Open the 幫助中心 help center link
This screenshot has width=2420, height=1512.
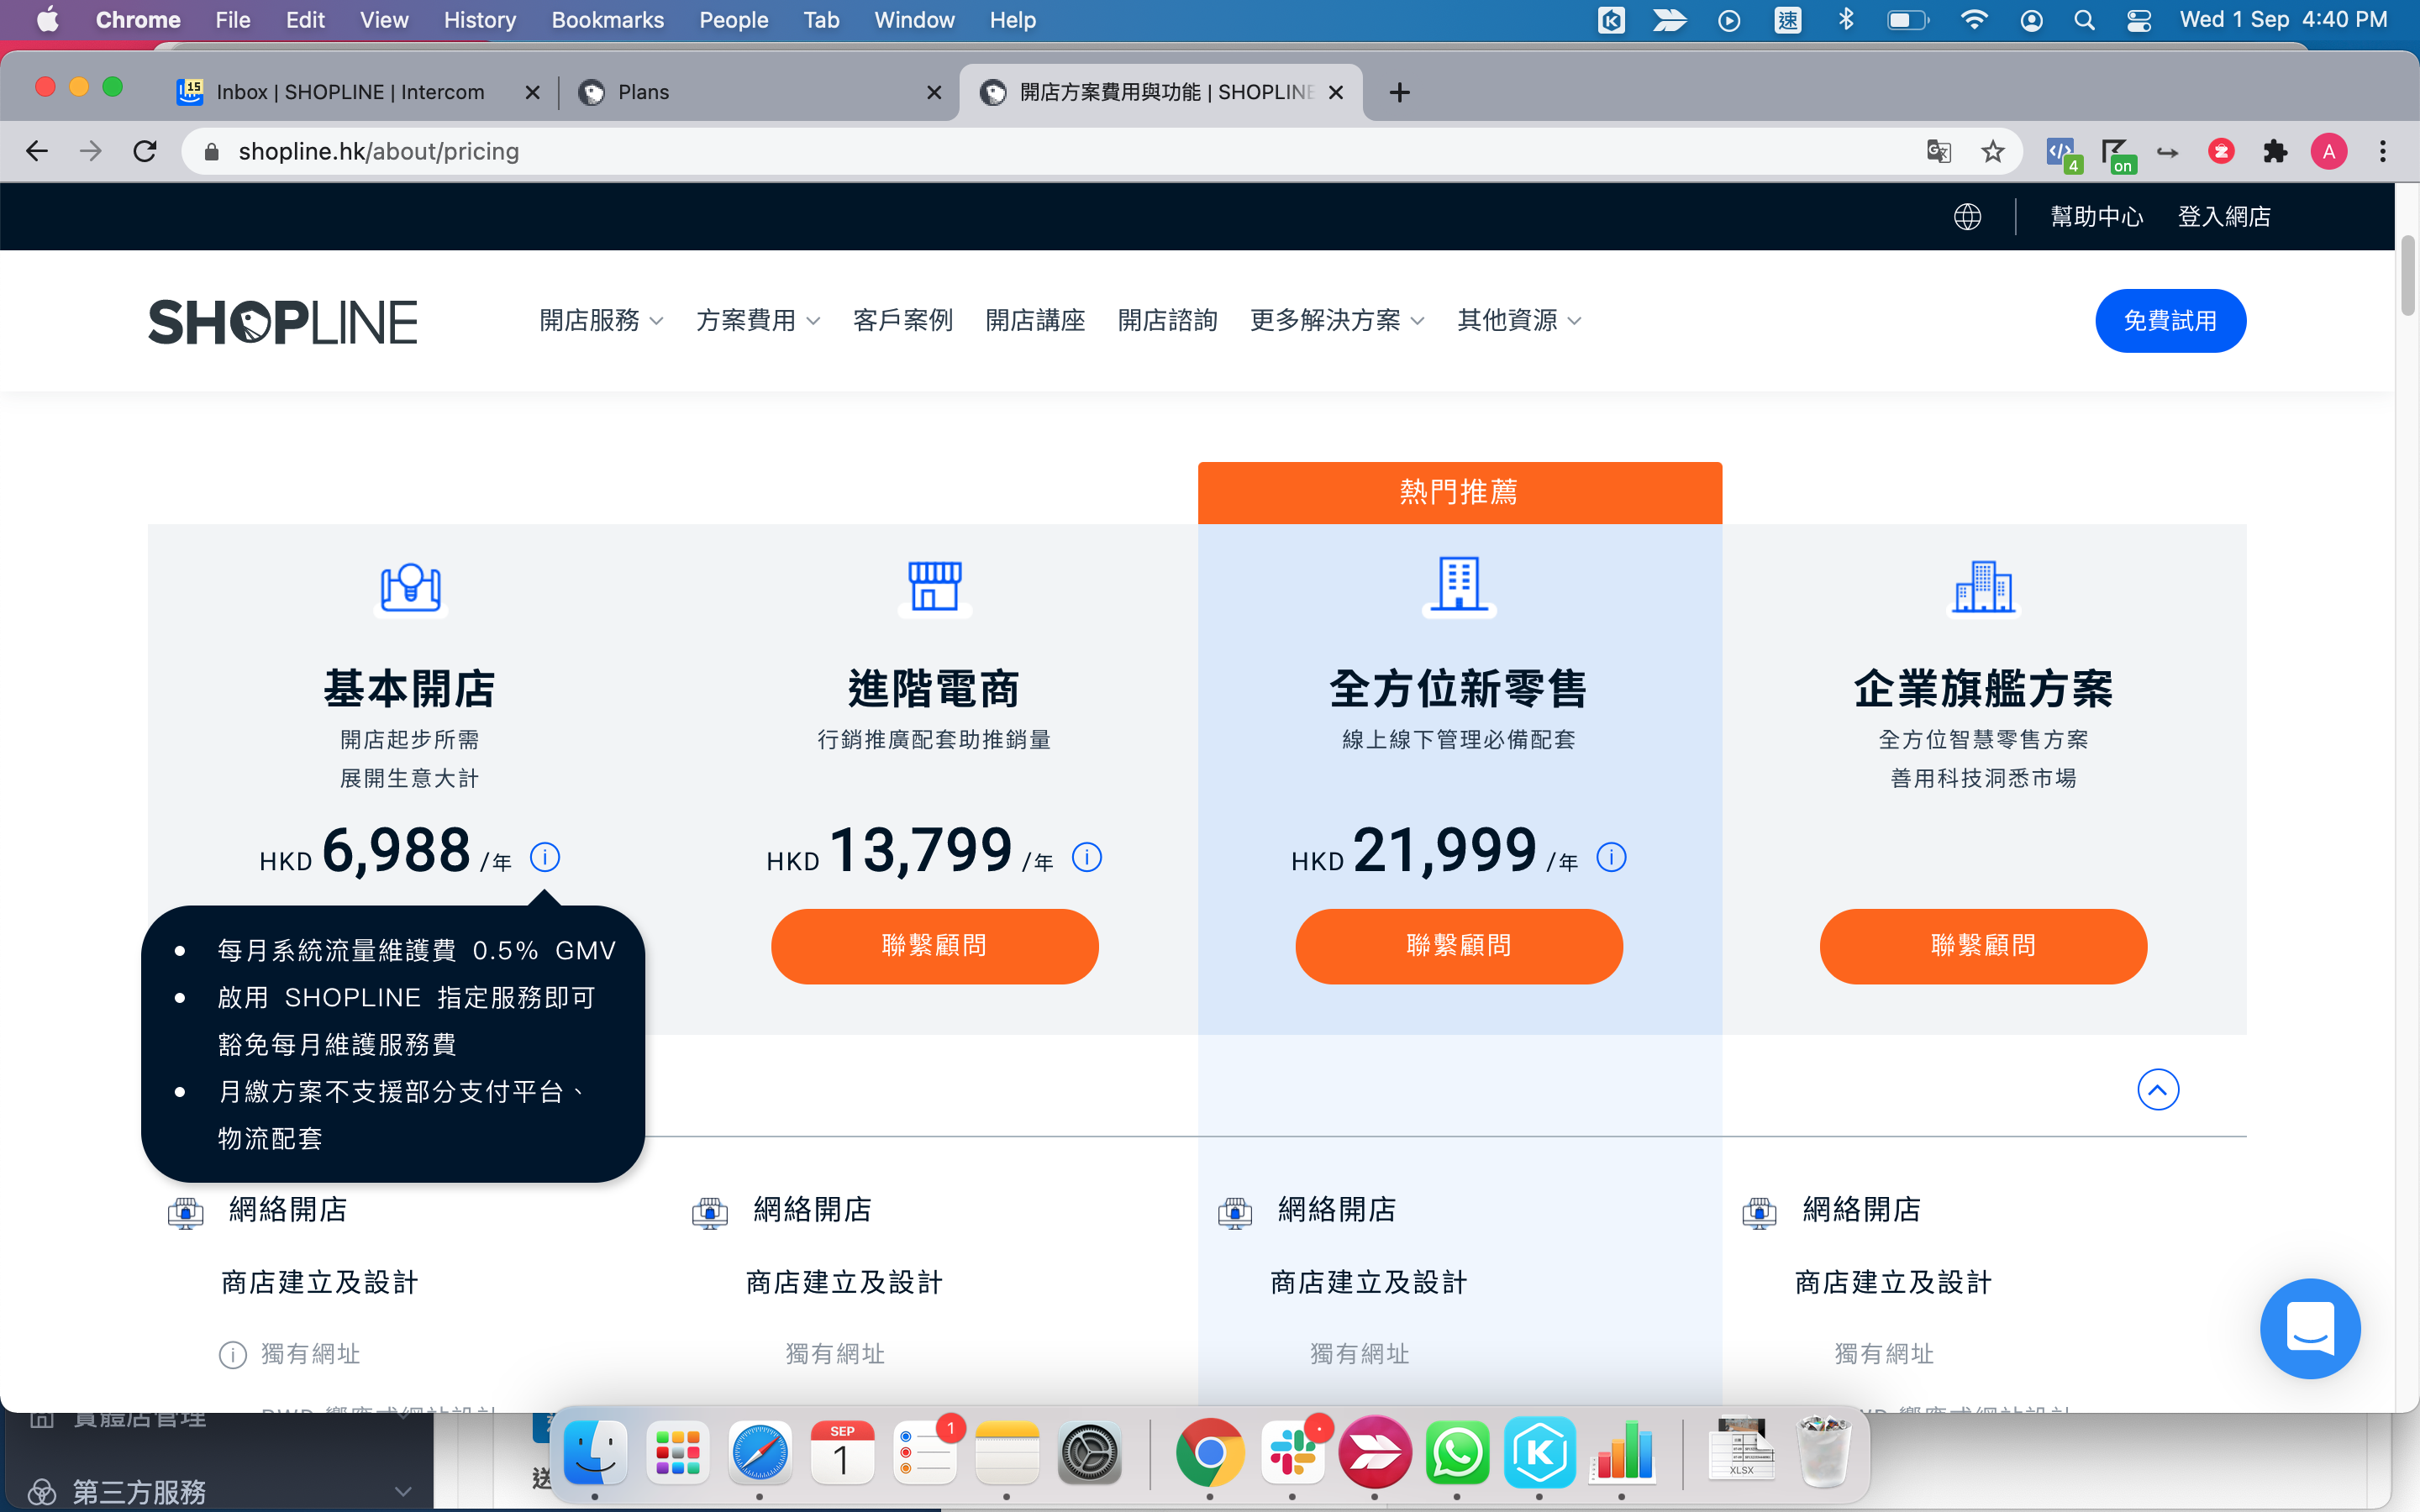(x=2096, y=217)
